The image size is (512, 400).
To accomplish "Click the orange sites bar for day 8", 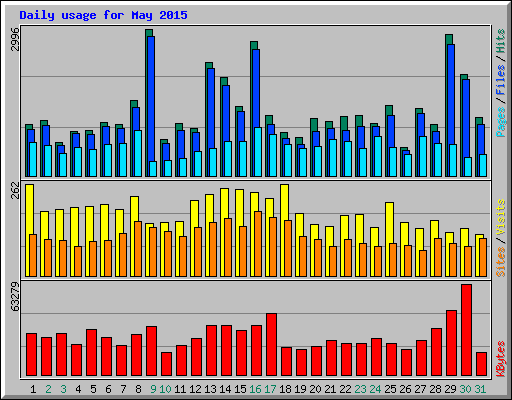I will [138, 249].
